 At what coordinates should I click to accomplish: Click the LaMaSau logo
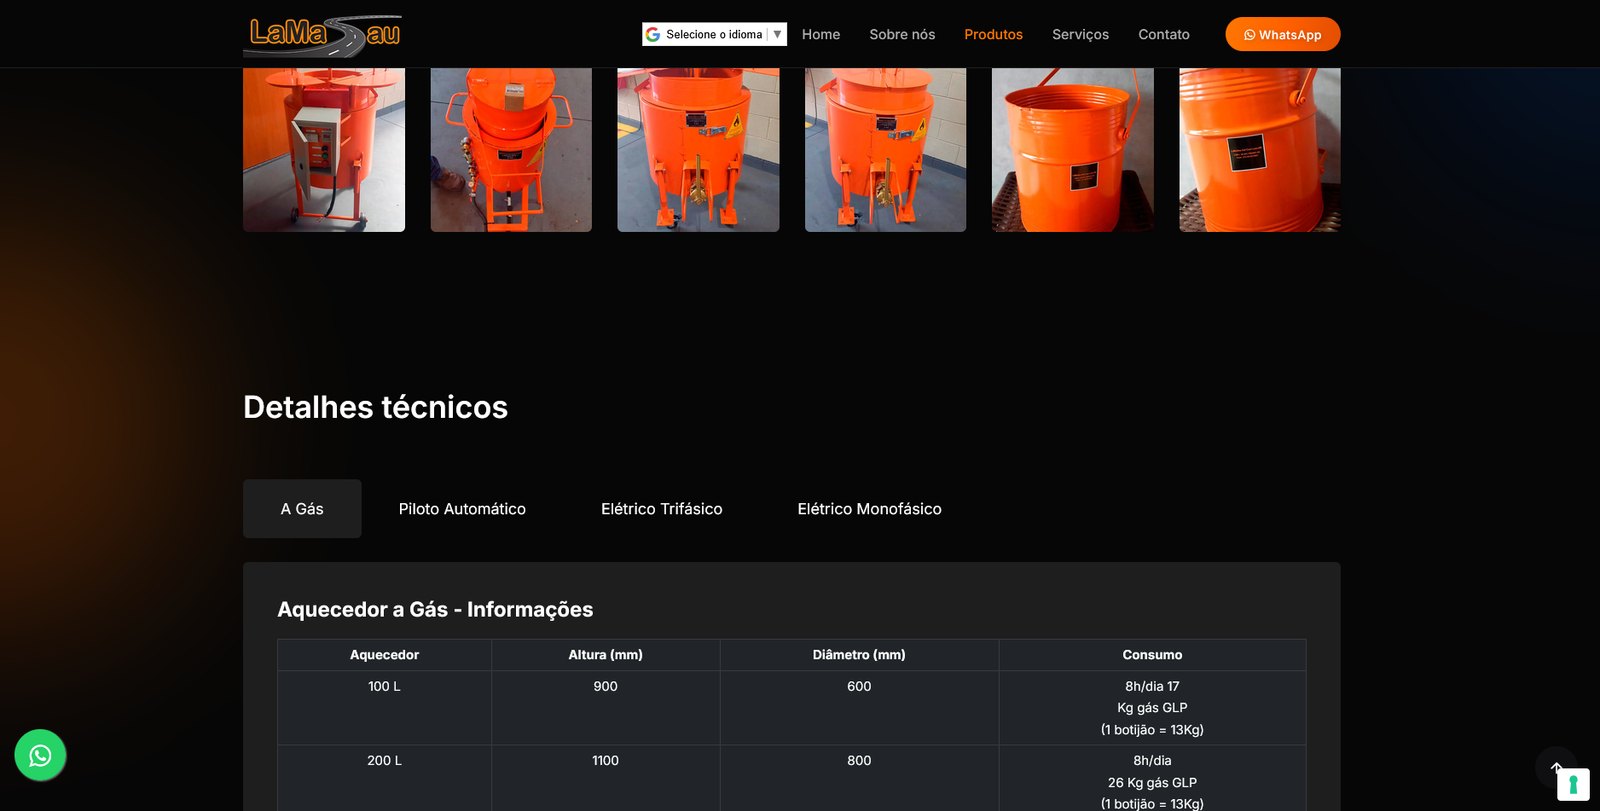pos(322,35)
